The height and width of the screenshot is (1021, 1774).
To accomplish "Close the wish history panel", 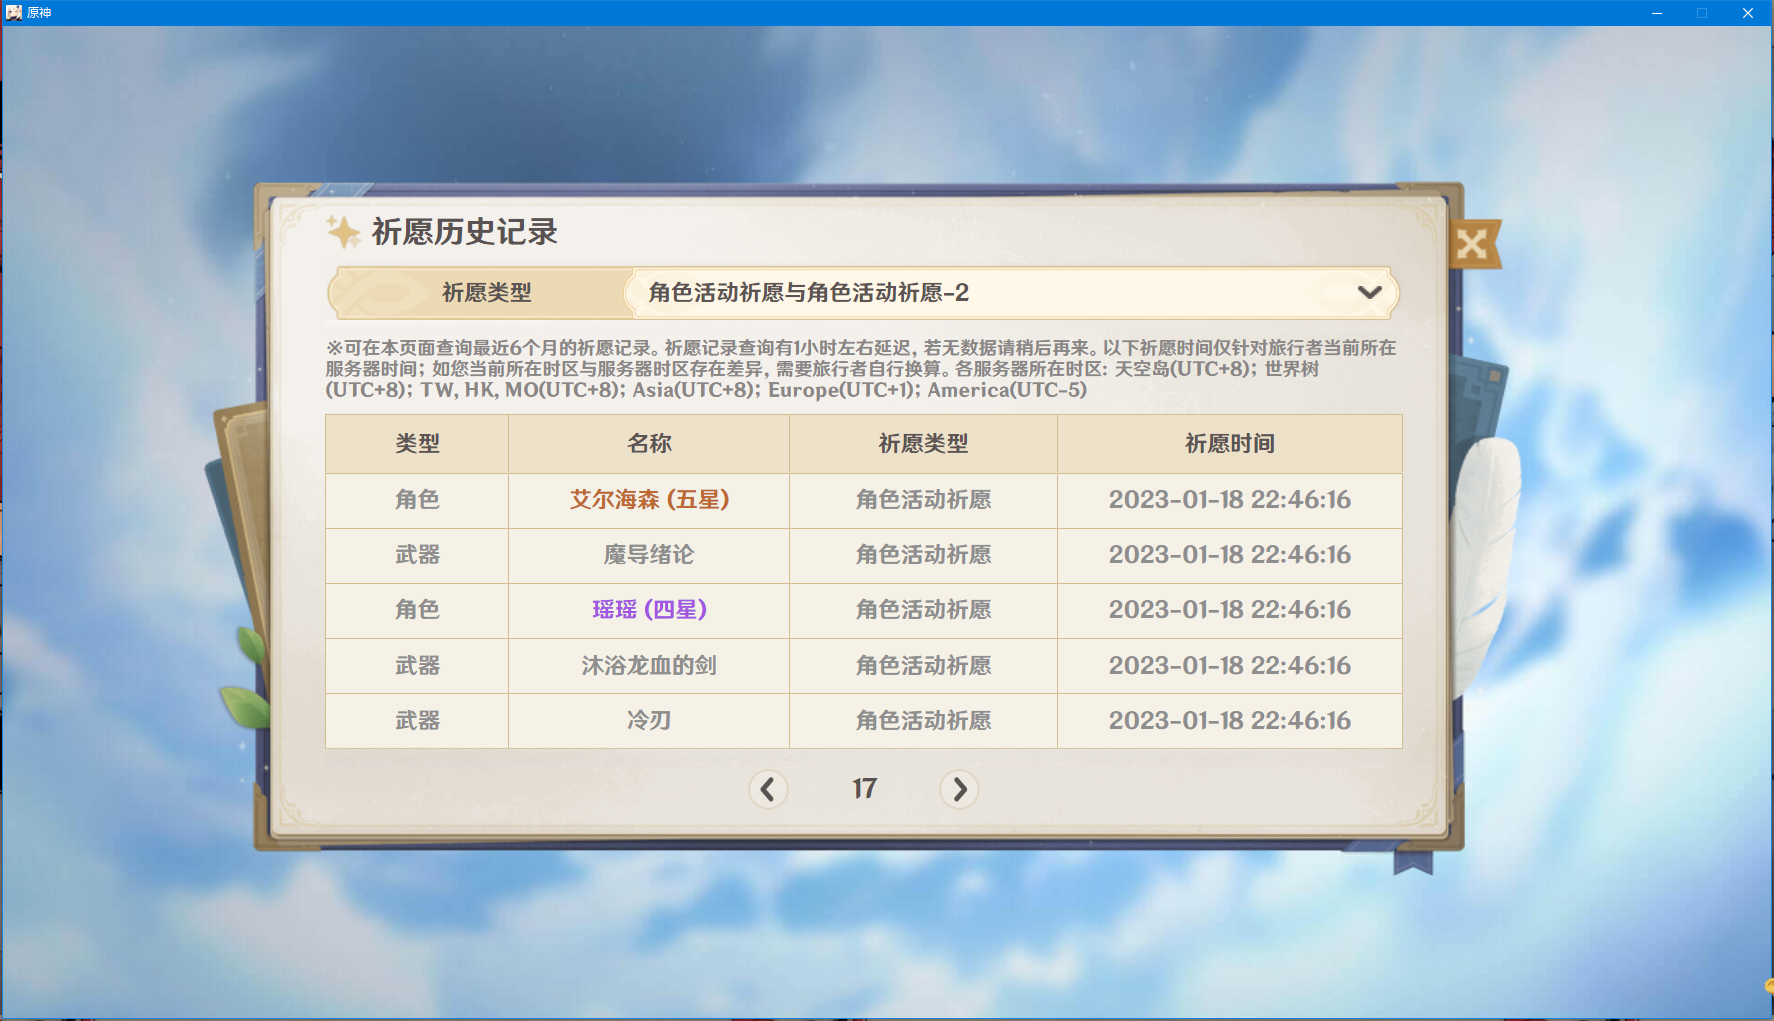I will click(x=1473, y=244).
